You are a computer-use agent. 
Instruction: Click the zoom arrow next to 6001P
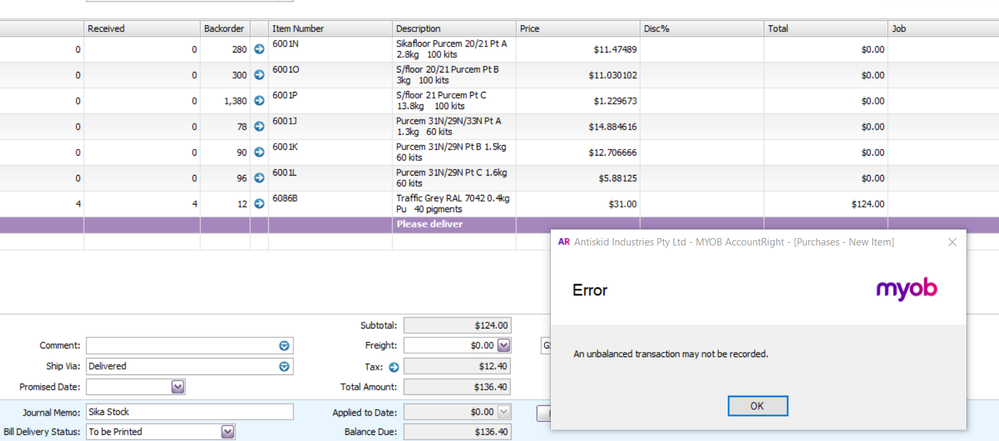(259, 101)
